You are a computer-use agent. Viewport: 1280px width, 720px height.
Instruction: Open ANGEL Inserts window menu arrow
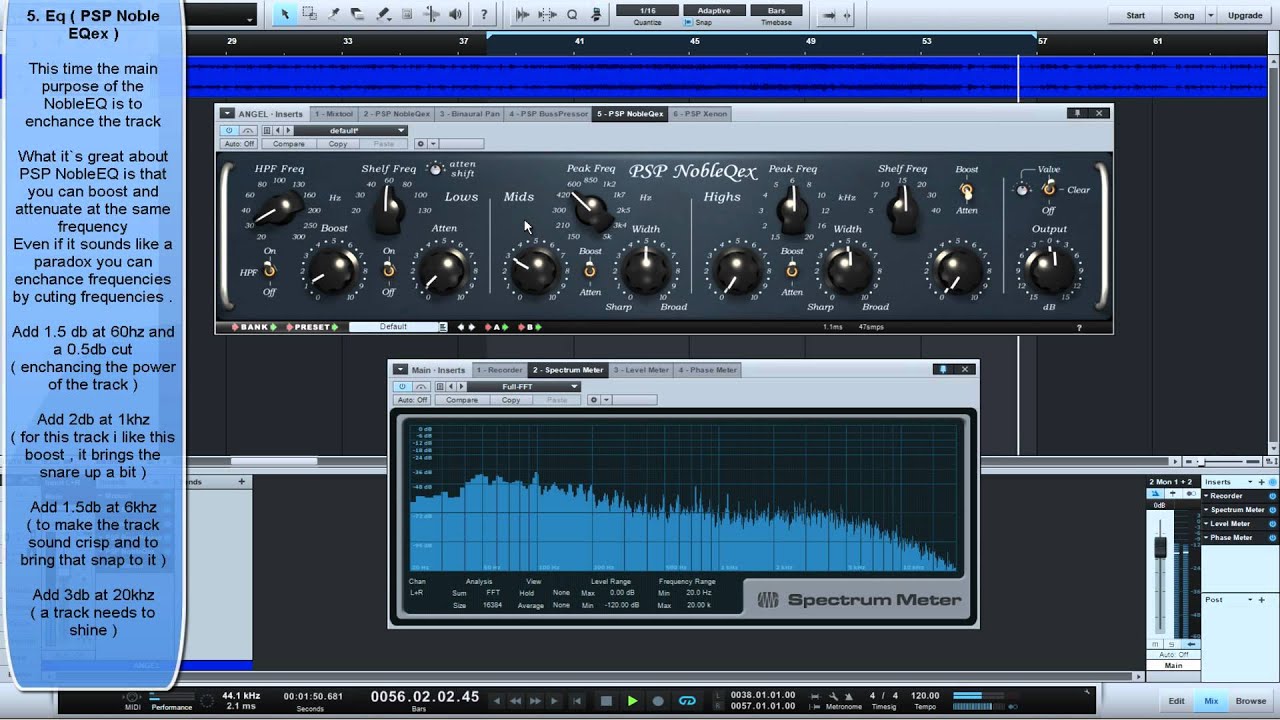point(227,114)
